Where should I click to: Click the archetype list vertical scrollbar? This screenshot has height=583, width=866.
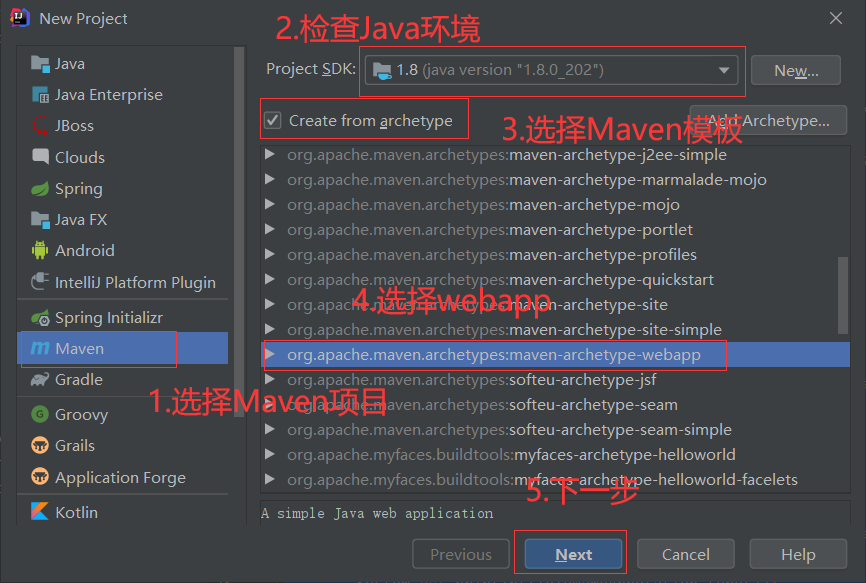pyautogui.click(x=843, y=295)
